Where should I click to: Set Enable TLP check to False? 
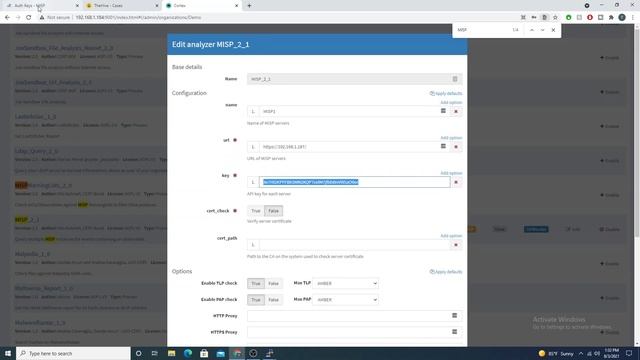click(x=273, y=283)
